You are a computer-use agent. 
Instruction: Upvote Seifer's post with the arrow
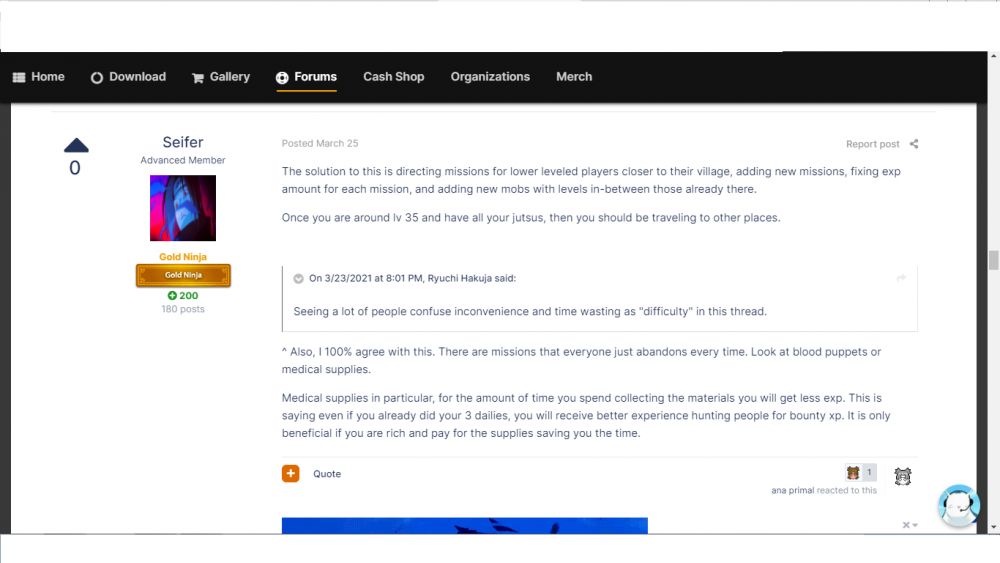point(76,146)
